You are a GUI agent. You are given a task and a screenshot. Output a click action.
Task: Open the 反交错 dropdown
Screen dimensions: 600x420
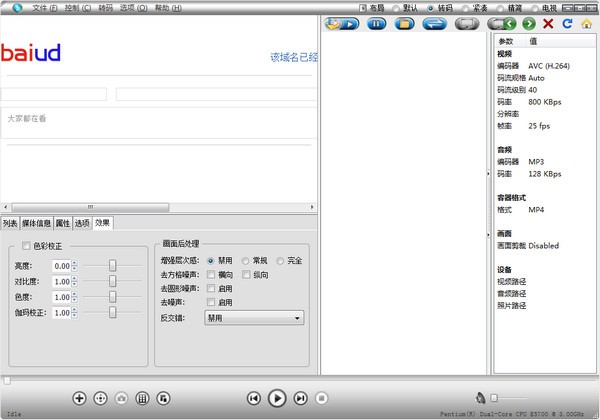click(254, 318)
